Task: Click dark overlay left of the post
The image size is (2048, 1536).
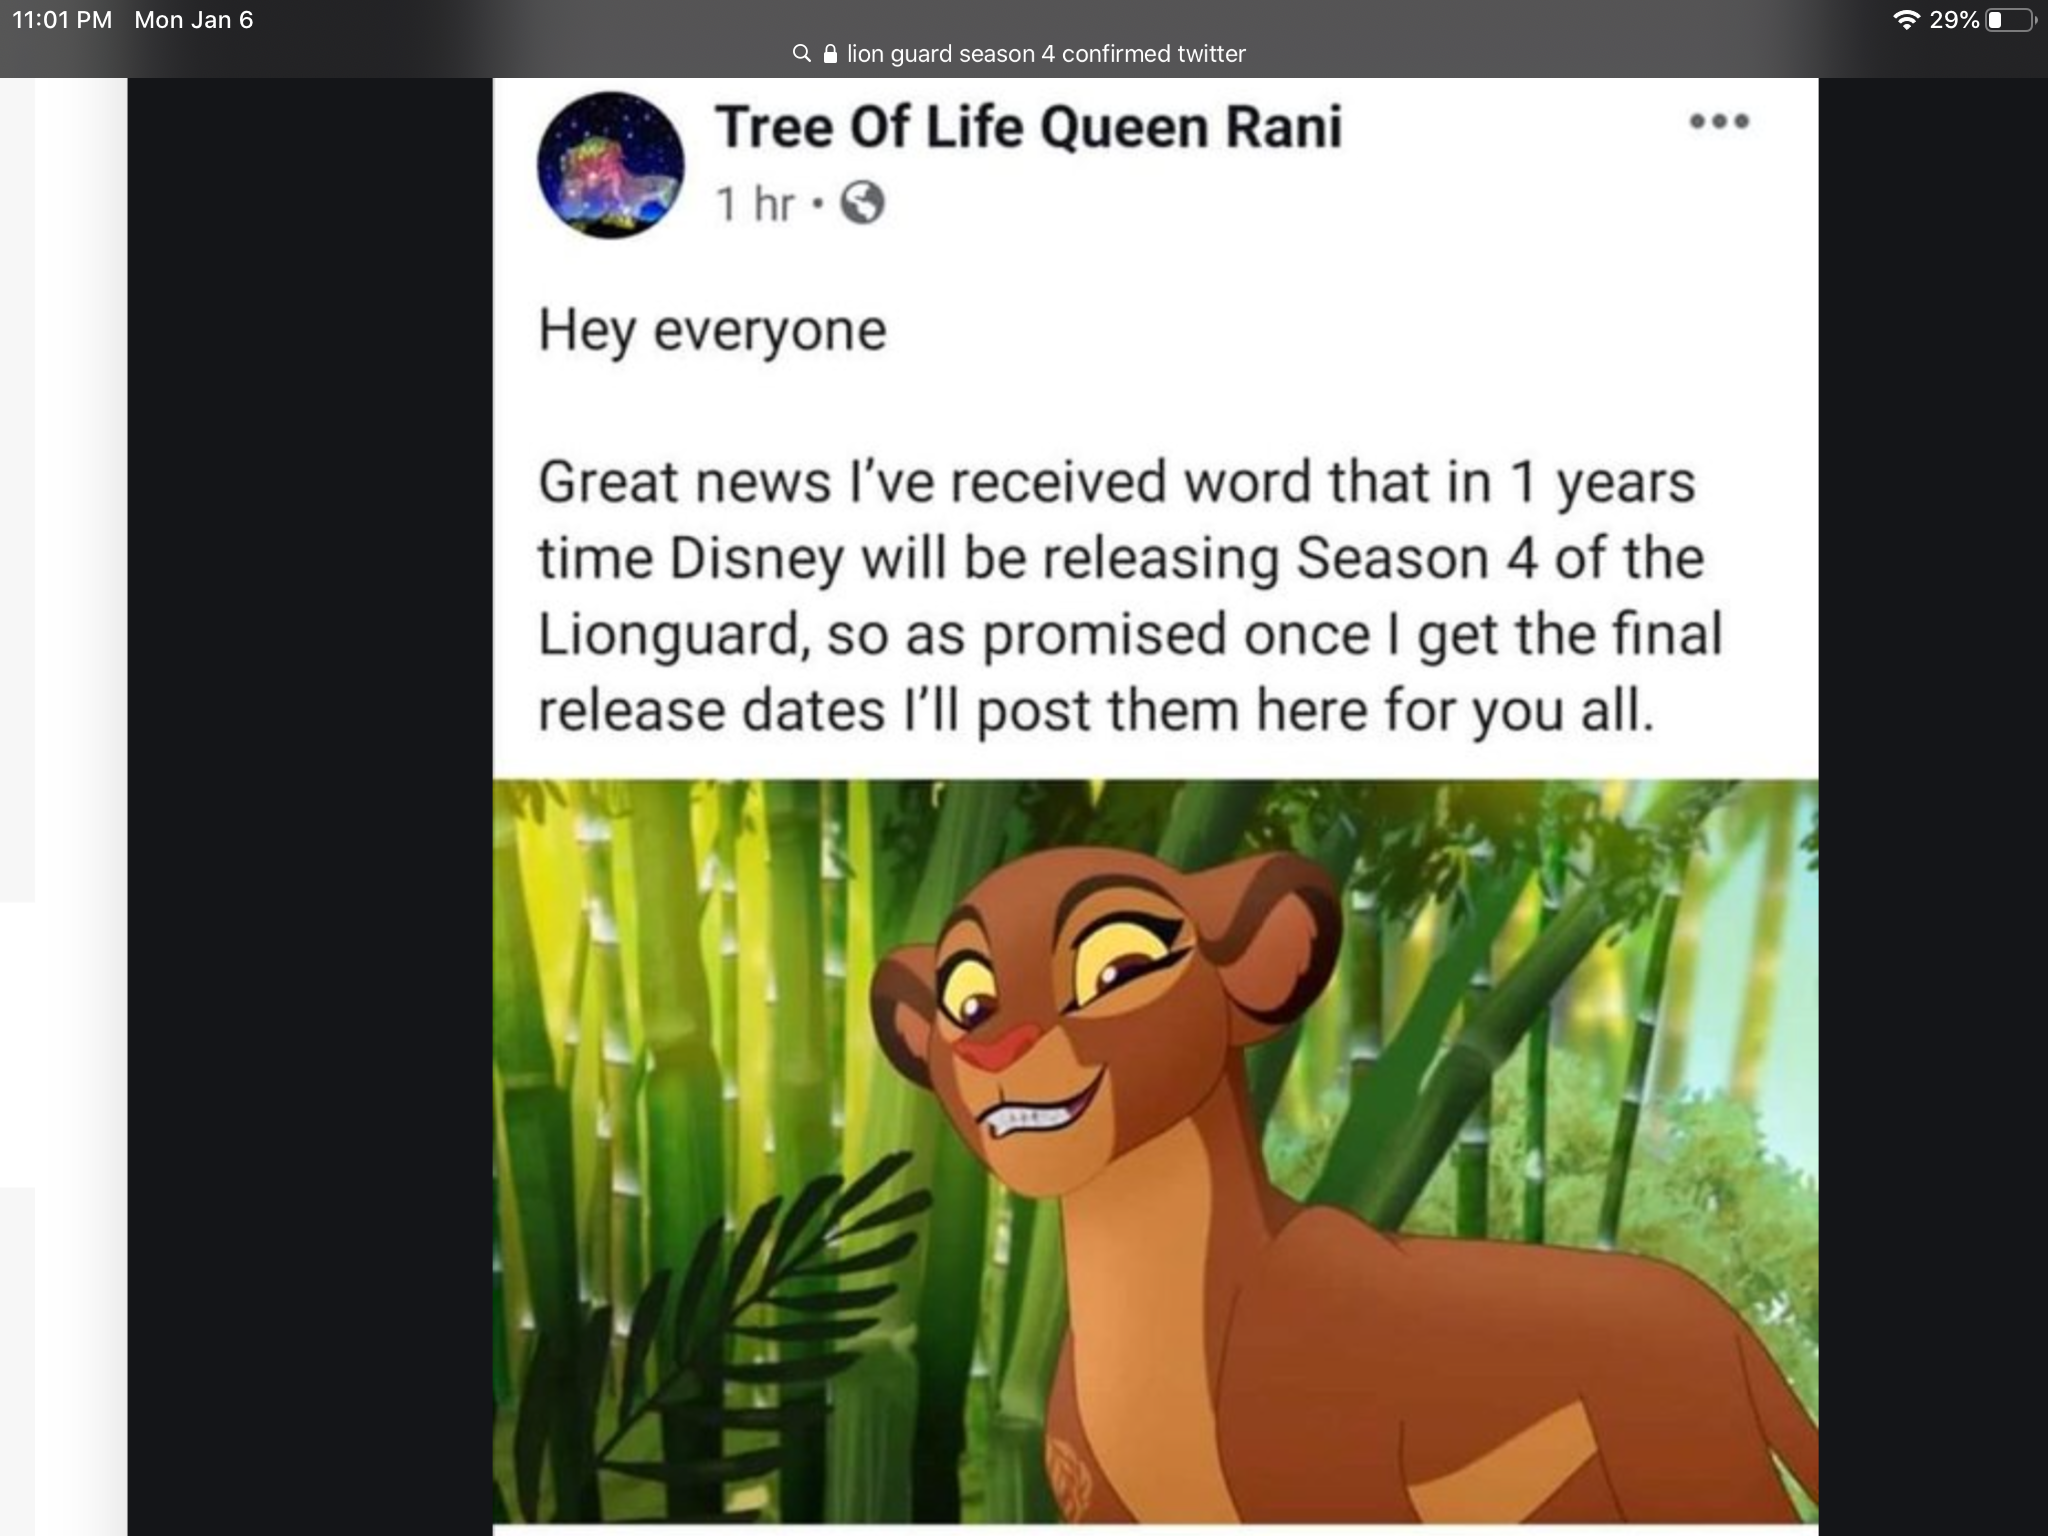Action: (310, 800)
